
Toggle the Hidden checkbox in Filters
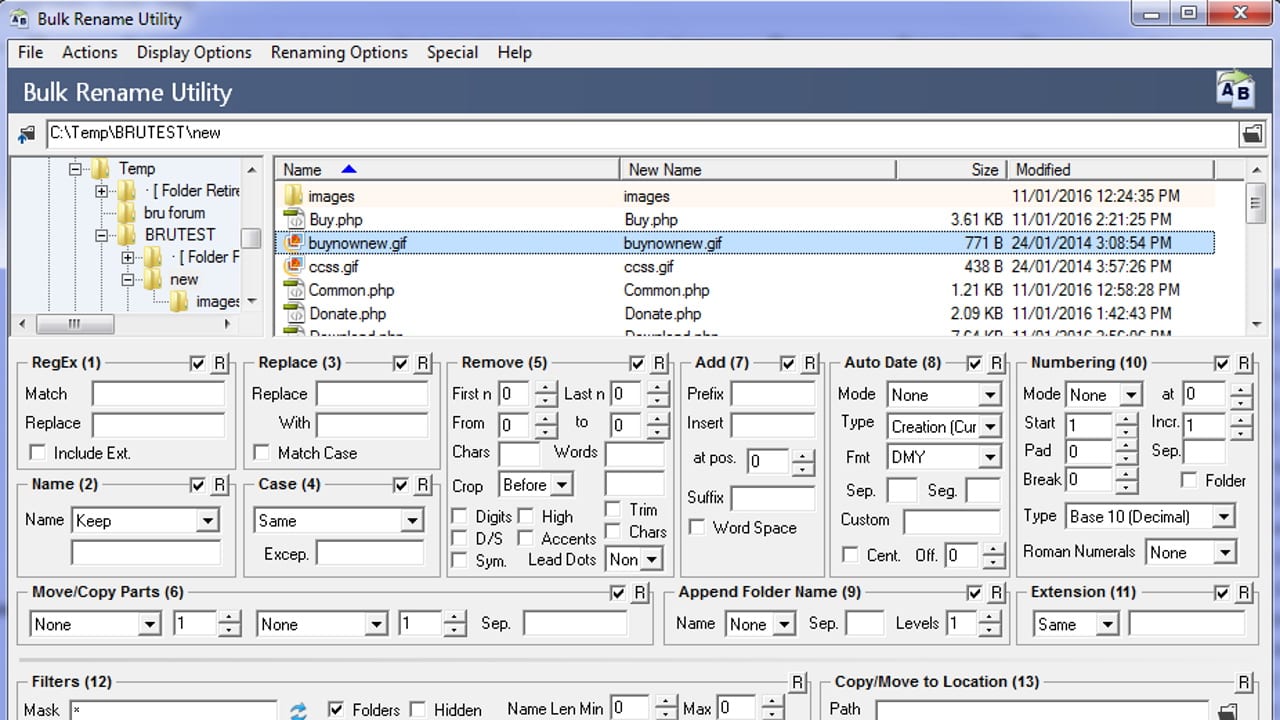point(417,709)
